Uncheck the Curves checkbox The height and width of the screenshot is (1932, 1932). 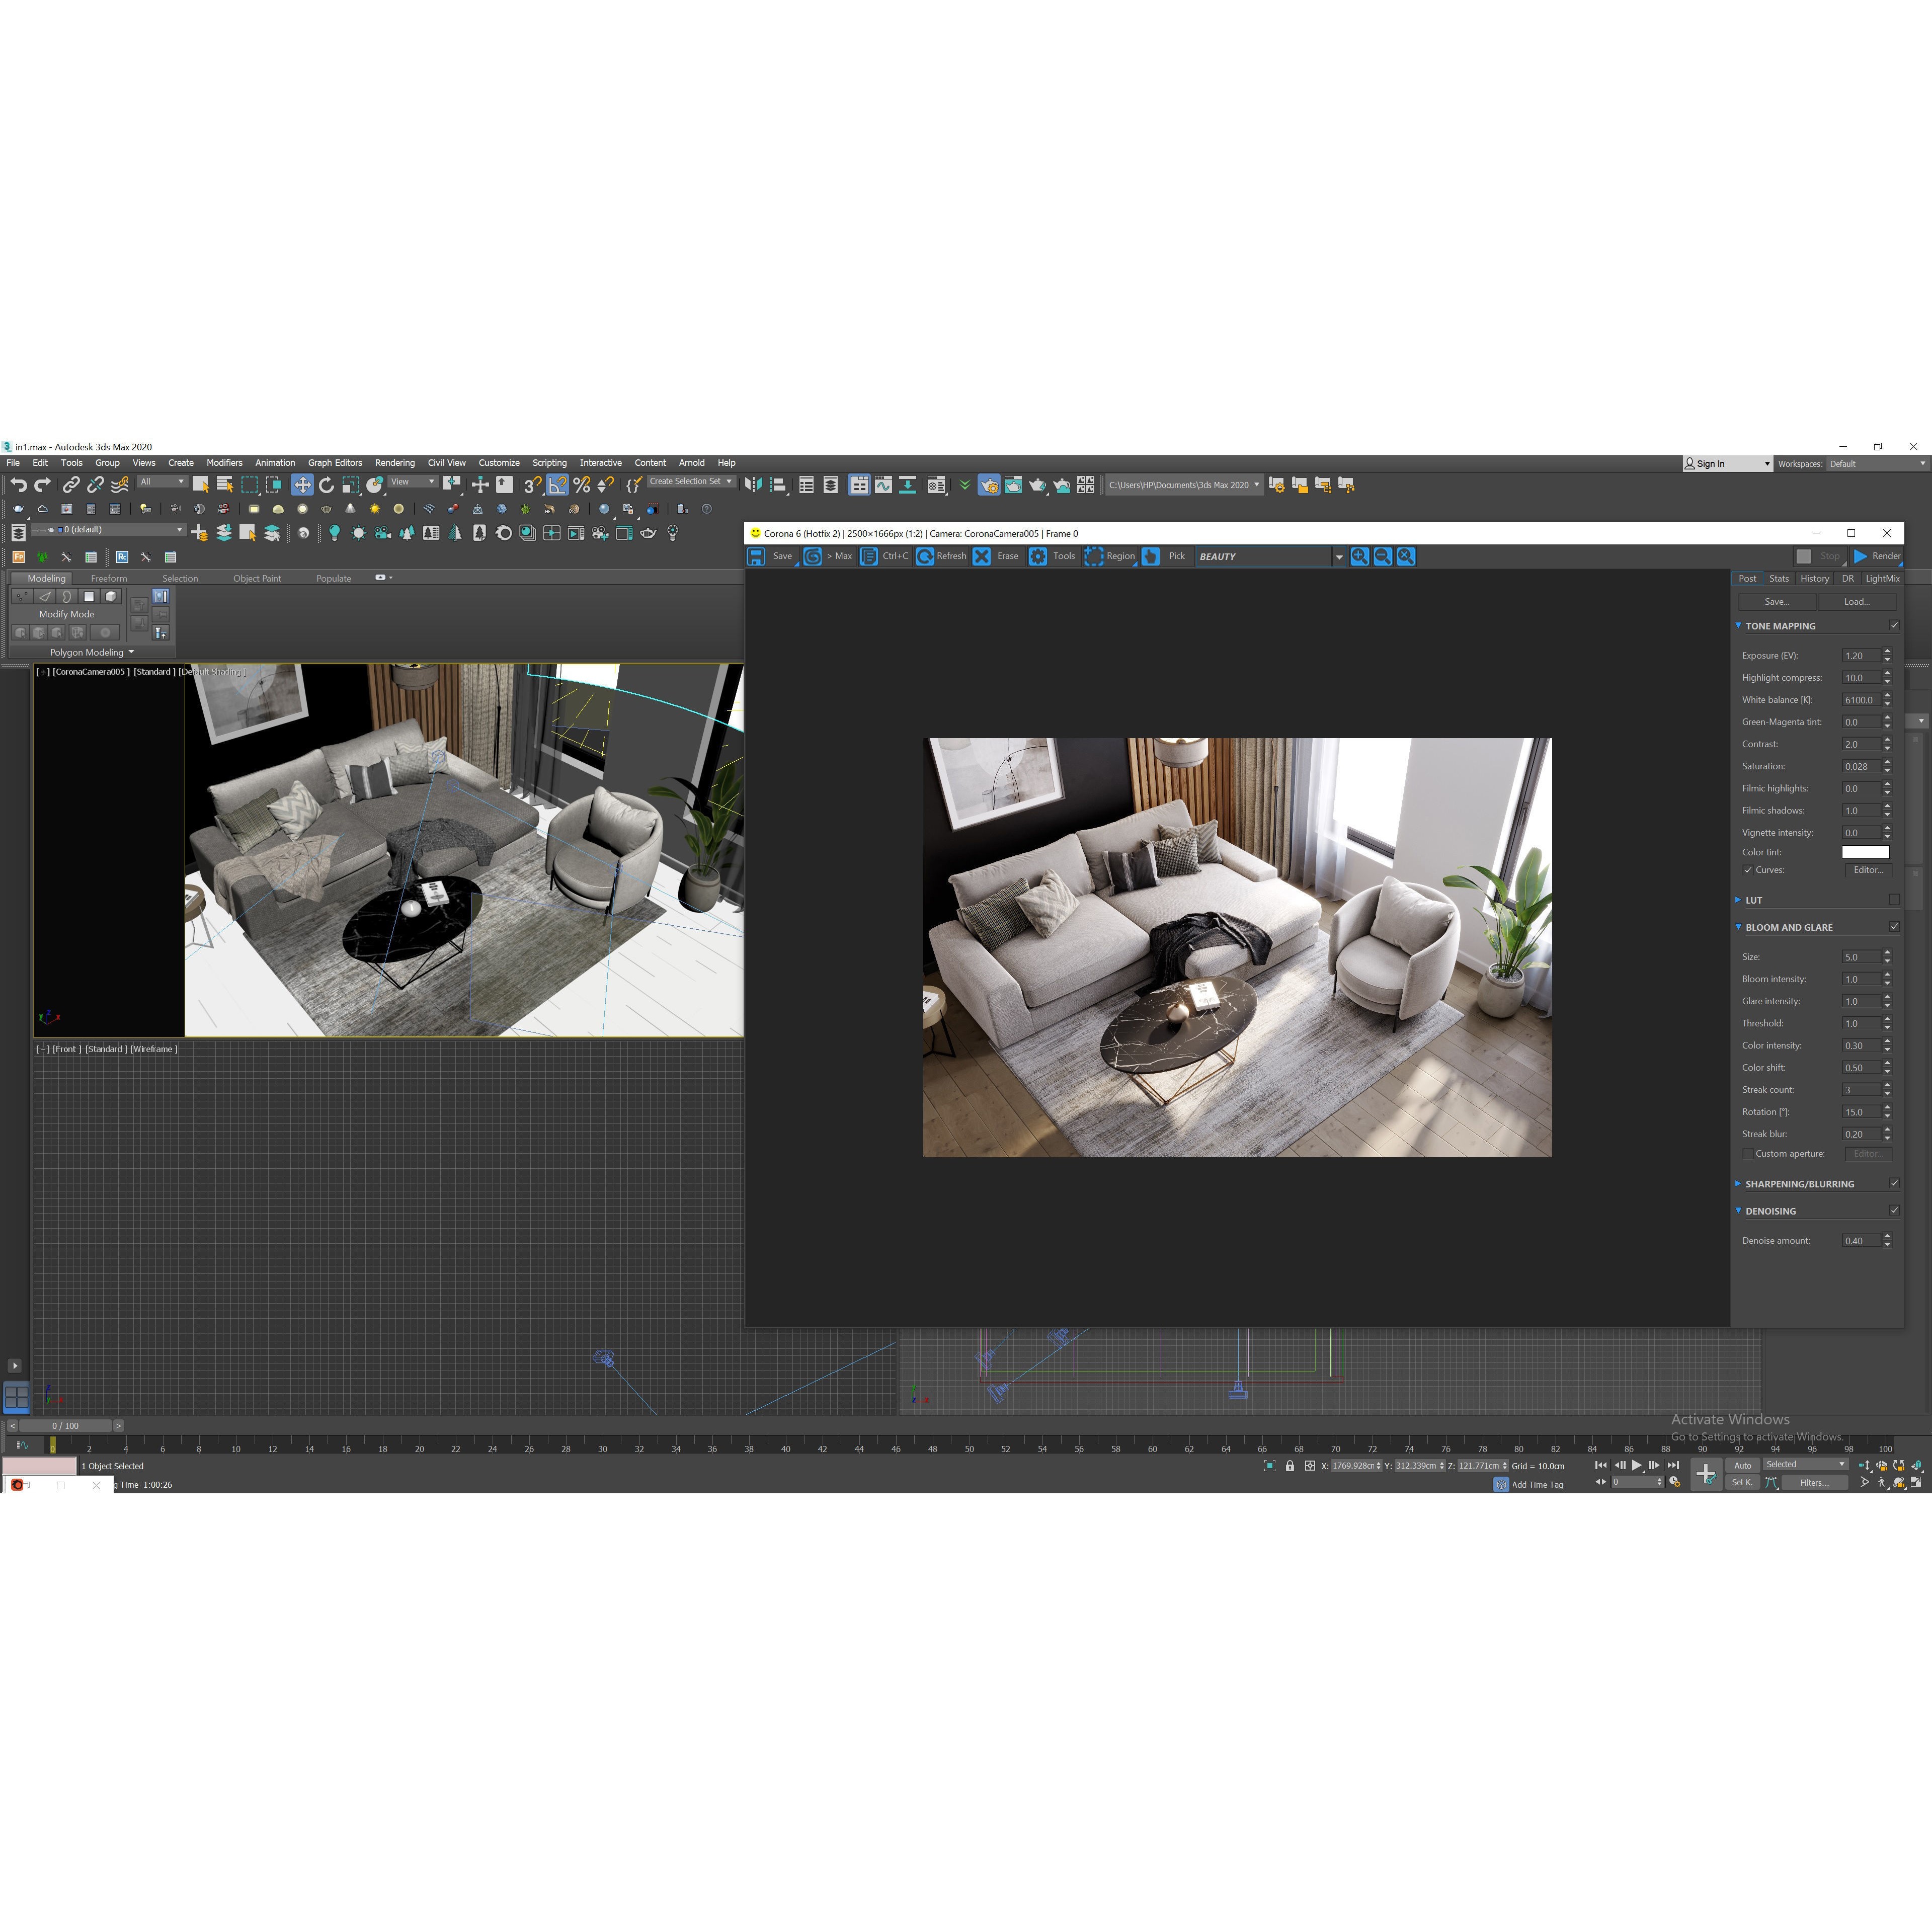[1748, 870]
